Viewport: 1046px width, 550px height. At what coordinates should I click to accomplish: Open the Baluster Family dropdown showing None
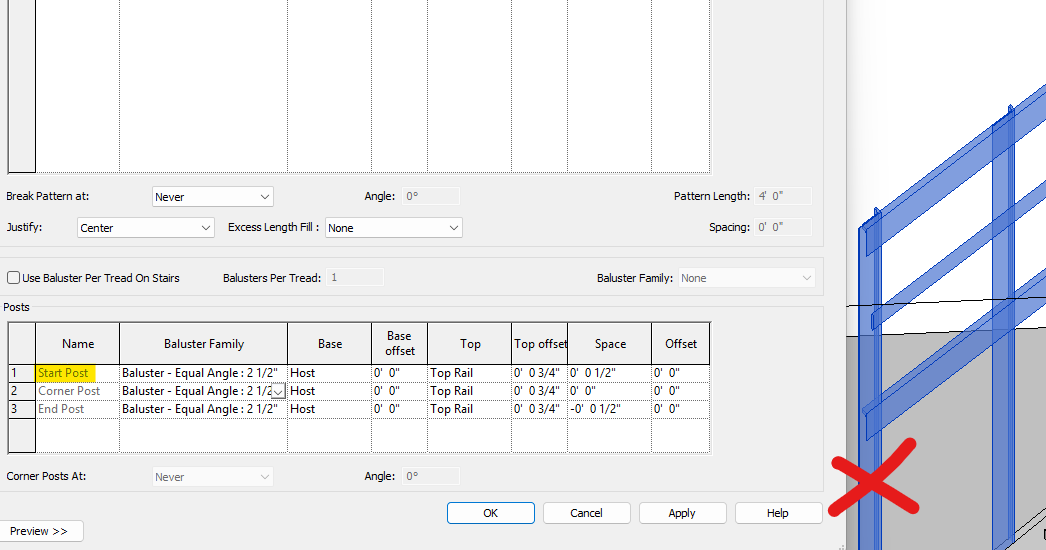746,278
